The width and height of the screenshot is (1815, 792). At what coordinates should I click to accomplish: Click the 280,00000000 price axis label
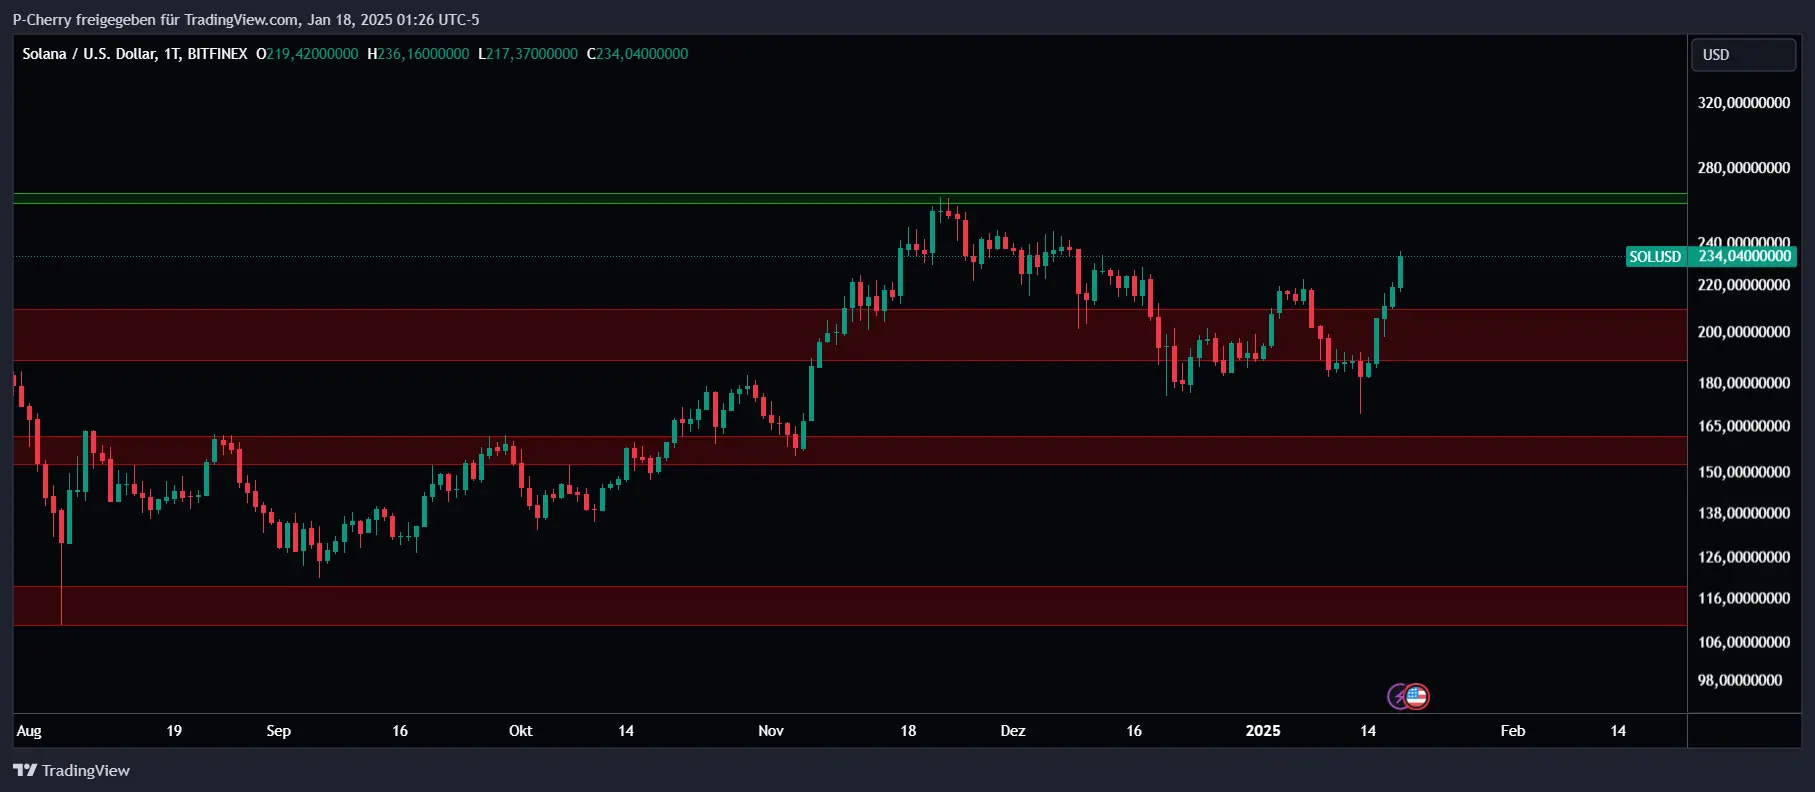click(1744, 168)
